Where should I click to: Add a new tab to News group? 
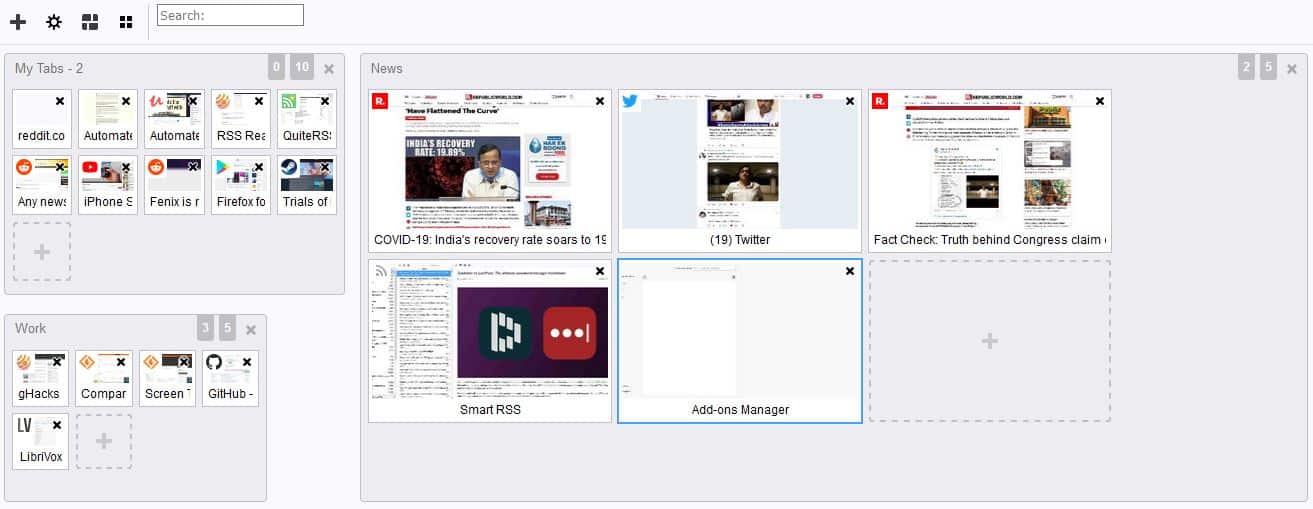click(990, 341)
